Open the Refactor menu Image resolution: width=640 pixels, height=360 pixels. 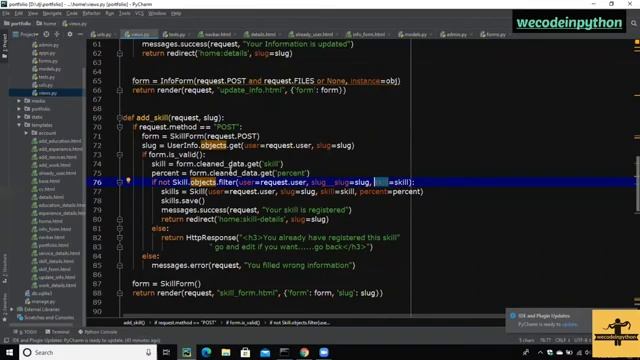tap(91, 13)
